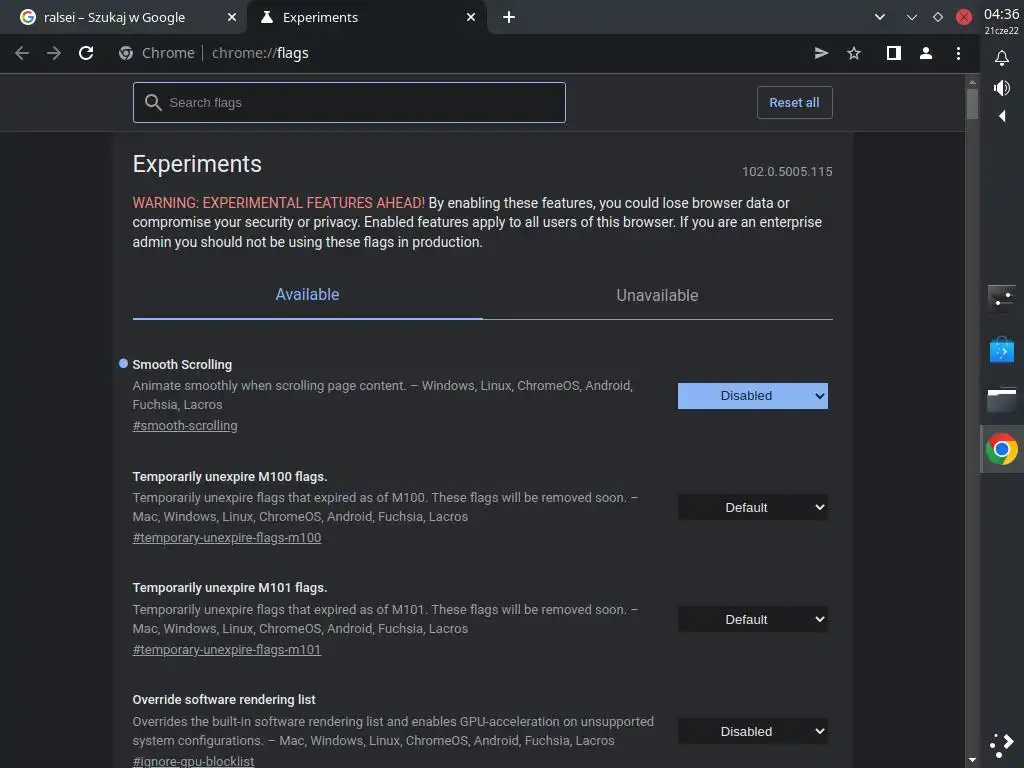The height and width of the screenshot is (768, 1024).
Task: Launch the Discover software store icon
Action: pos(1001,349)
